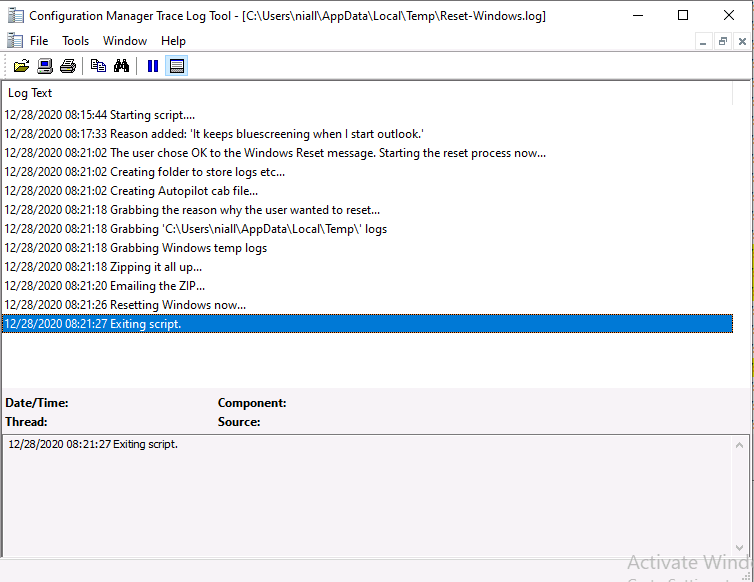Screen dimensions: 754x582
Task: Click the Open on Server computer icon
Action: coord(45,66)
